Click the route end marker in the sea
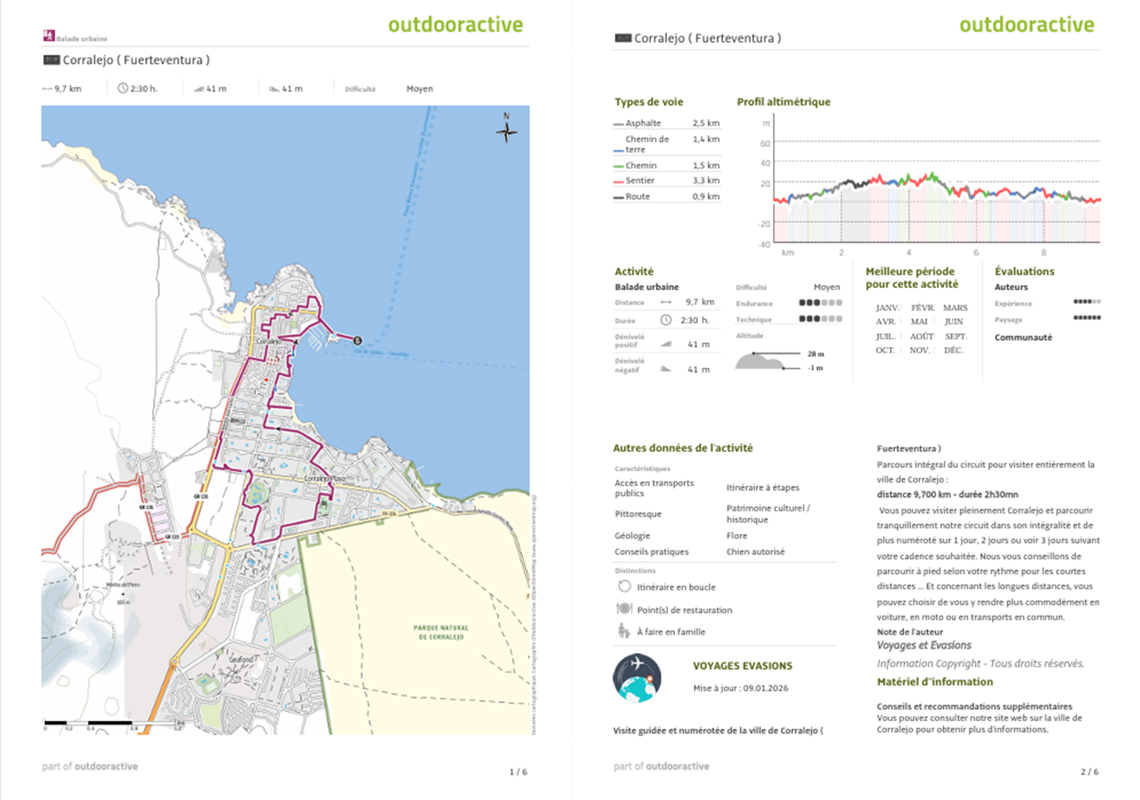 tap(358, 340)
